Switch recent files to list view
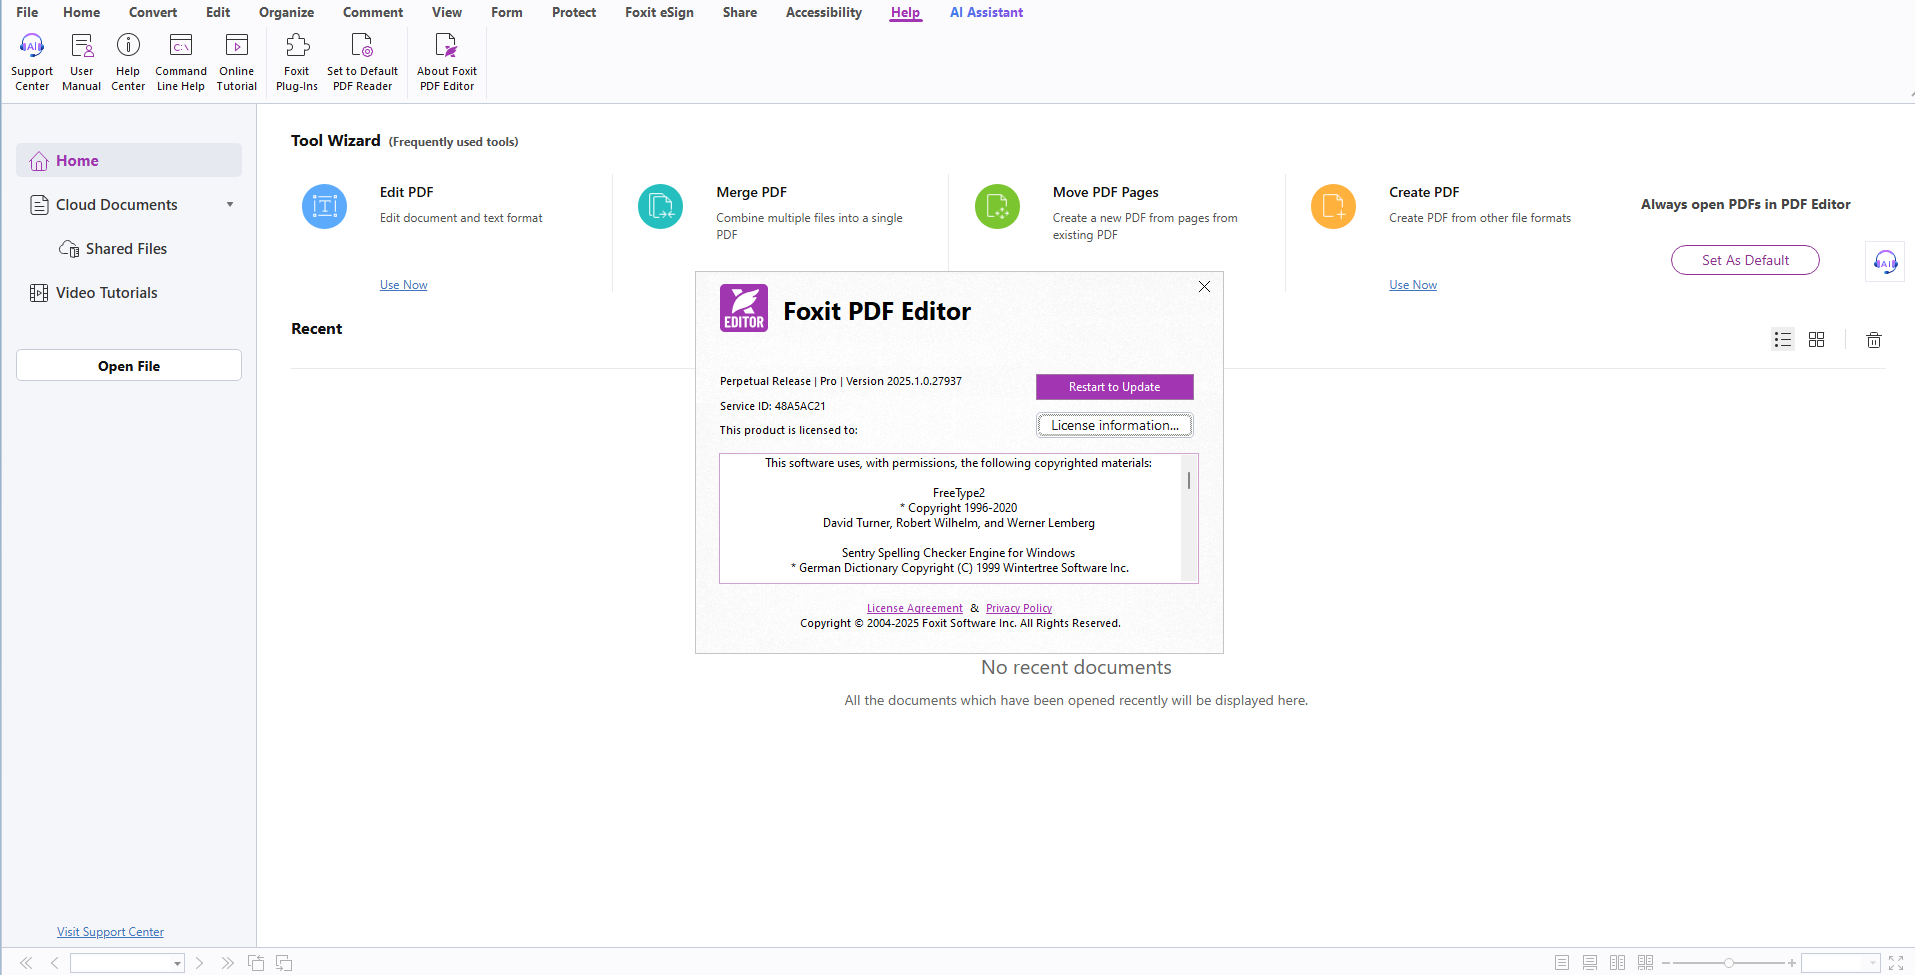This screenshot has width=1915, height=975. click(x=1783, y=340)
